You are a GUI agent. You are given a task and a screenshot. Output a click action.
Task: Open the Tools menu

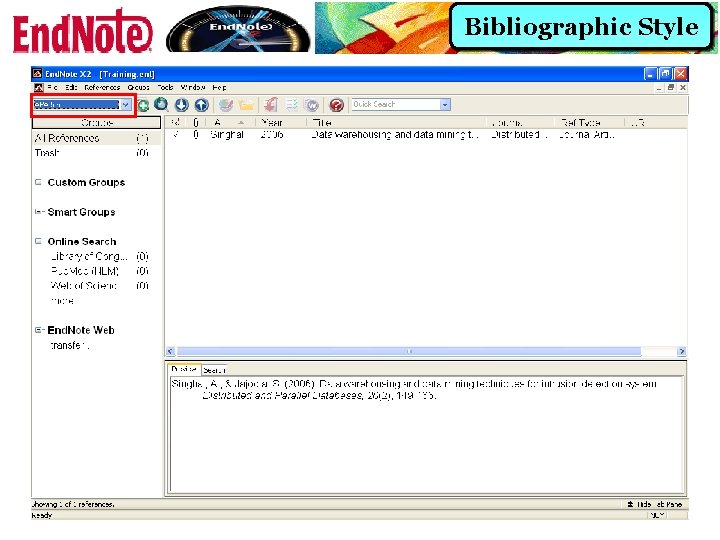[x=165, y=87]
